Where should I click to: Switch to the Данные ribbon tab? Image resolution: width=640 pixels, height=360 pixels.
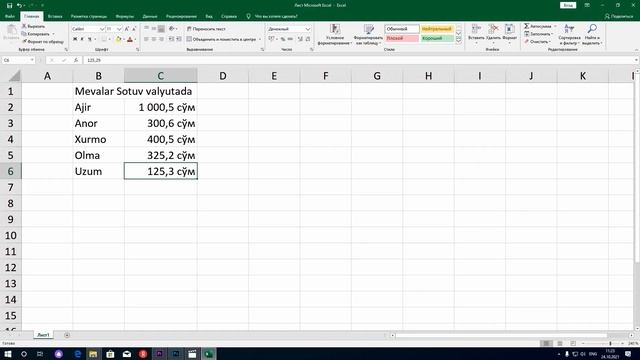coord(150,16)
